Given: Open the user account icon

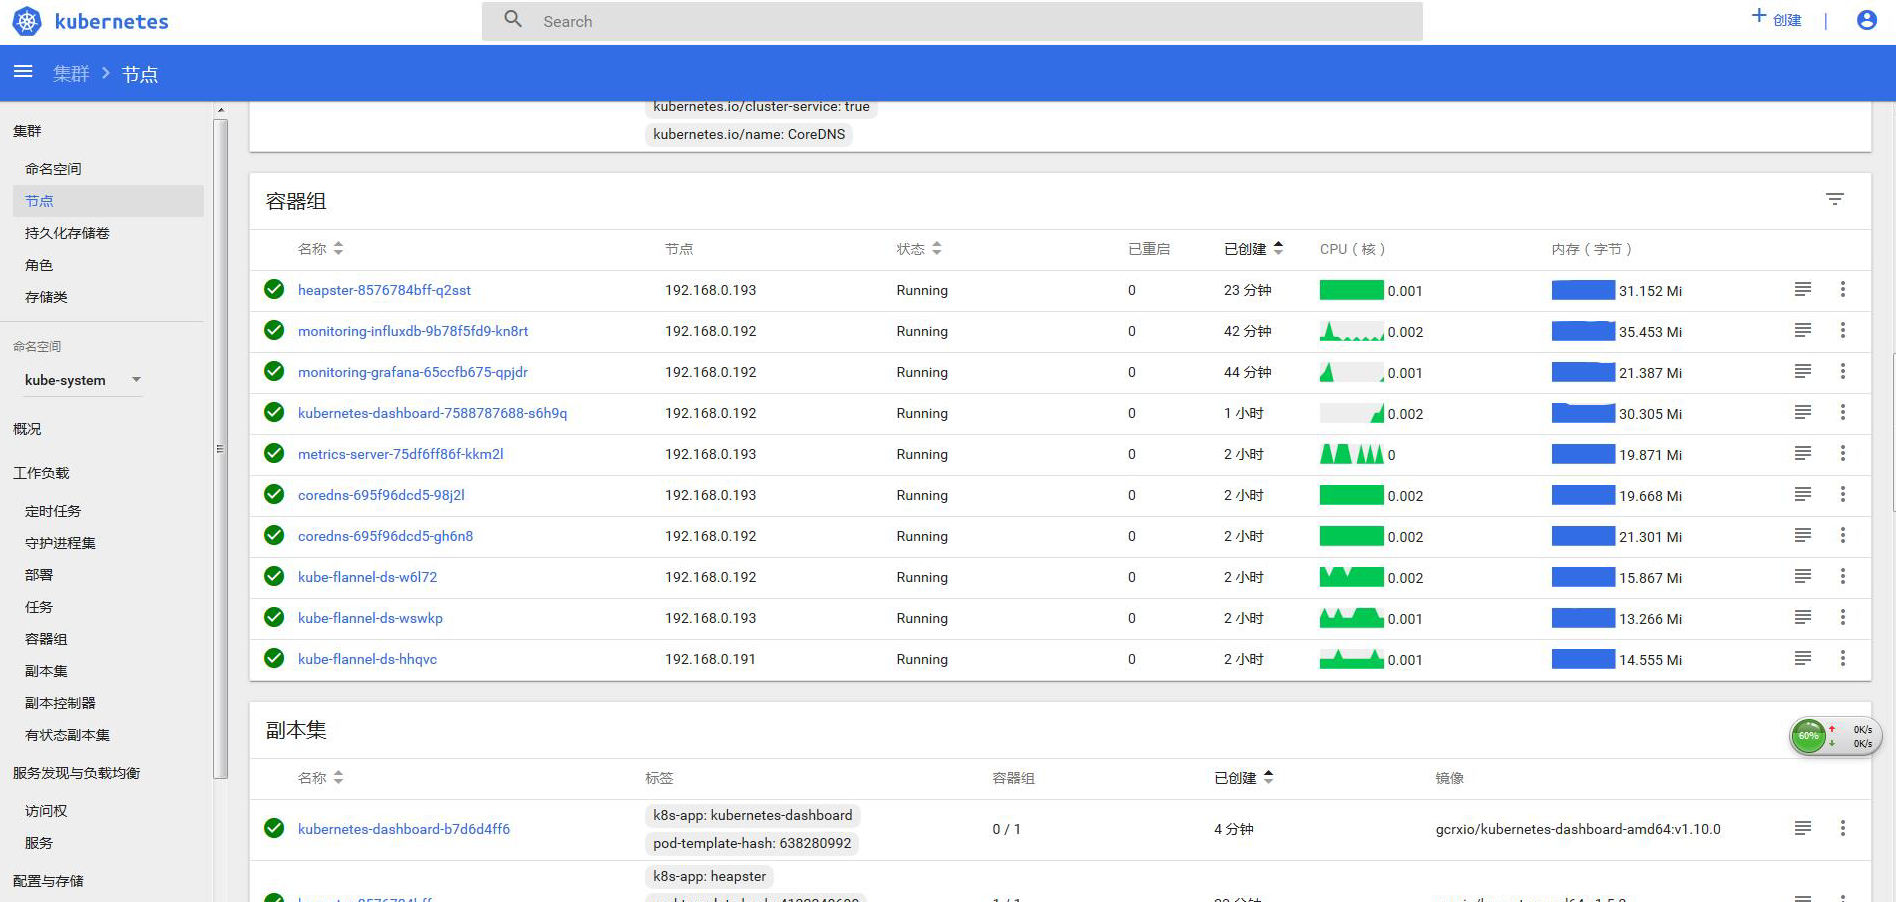Looking at the screenshot, I should tap(1866, 20).
